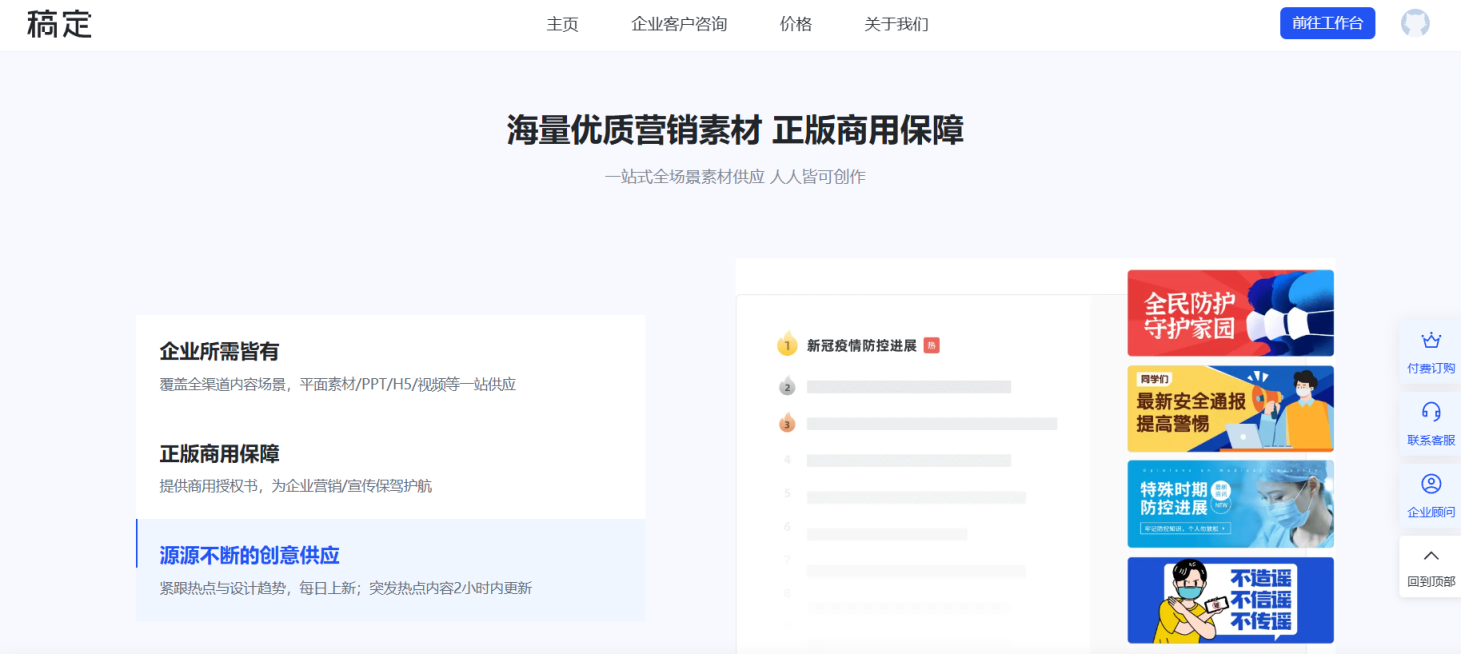The height and width of the screenshot is (654, 1461).
Task: Click the red 热 hot badge
Action: (x=931, y=346)
